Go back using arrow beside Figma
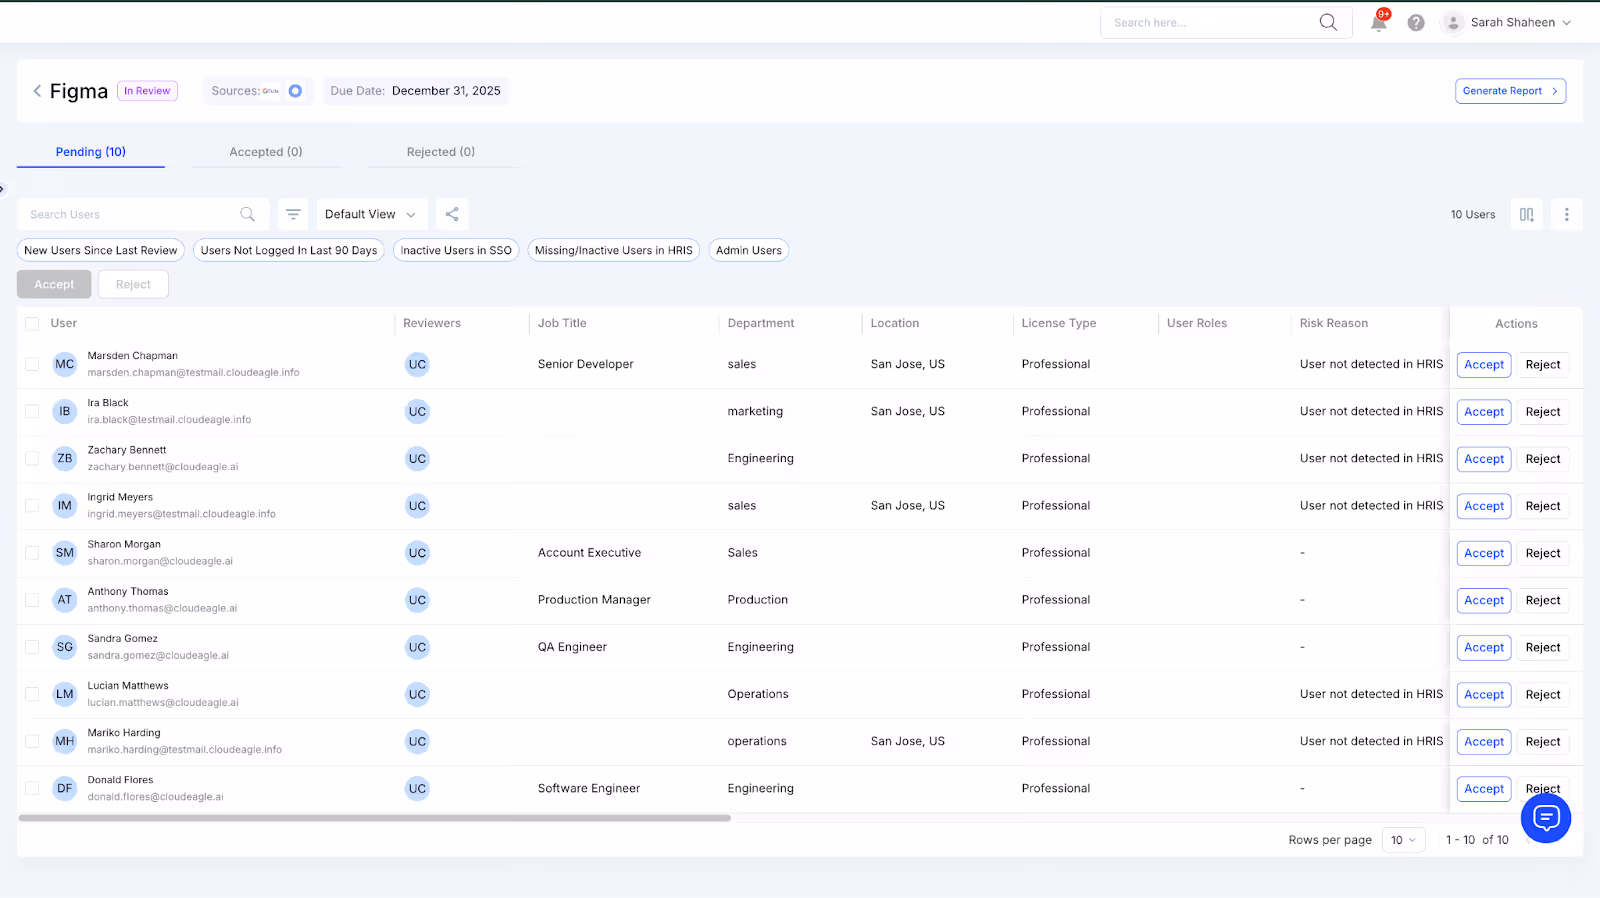The image size is (1600, 898). [37, 91]
